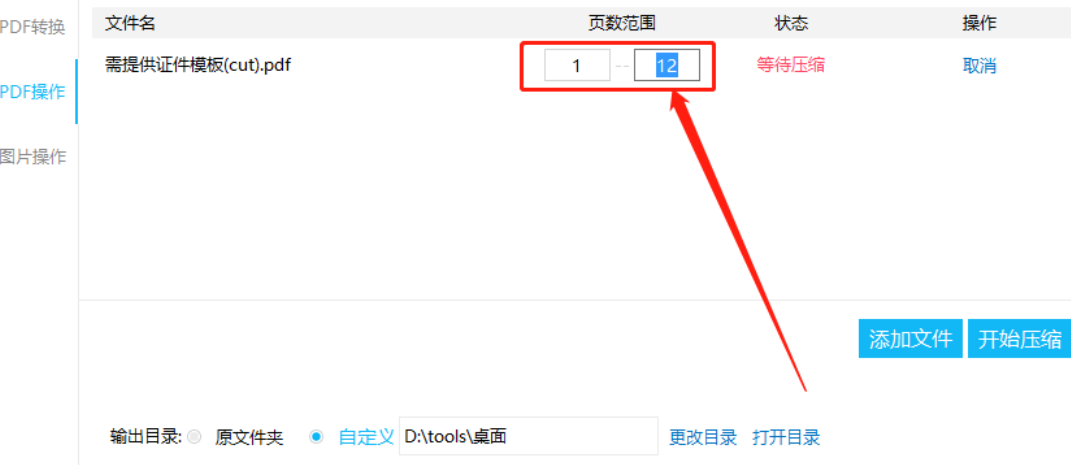The width and height of the screenshot is (1071, 465).
Task: Focus the end page field showing 12
Action: (667, 66)
